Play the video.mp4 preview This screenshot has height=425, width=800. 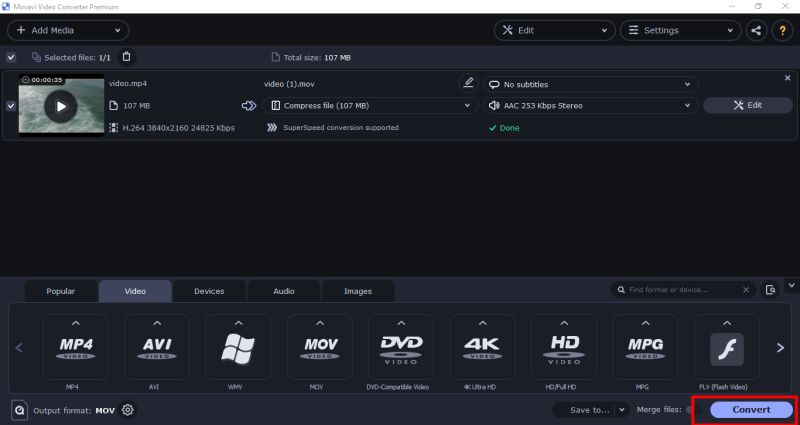coord(61,106)
